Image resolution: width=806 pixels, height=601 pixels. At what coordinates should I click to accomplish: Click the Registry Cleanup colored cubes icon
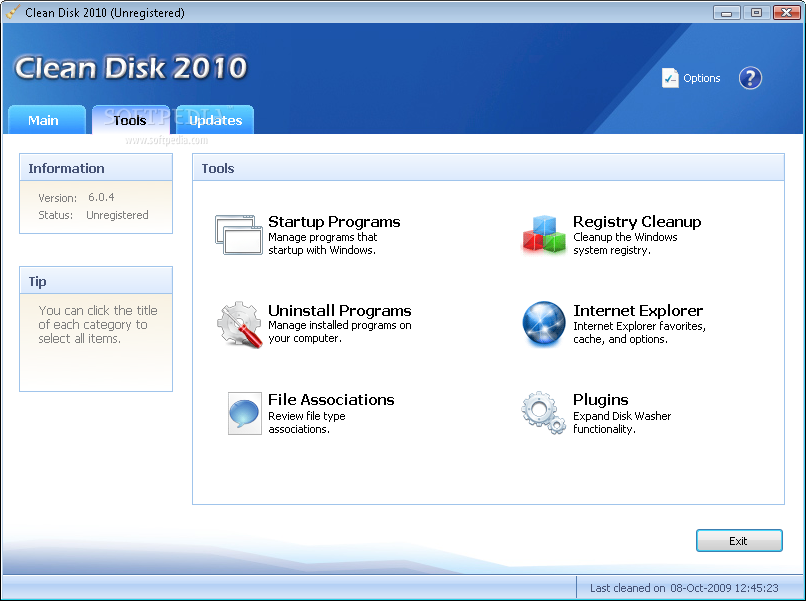(x=544, y=234)
